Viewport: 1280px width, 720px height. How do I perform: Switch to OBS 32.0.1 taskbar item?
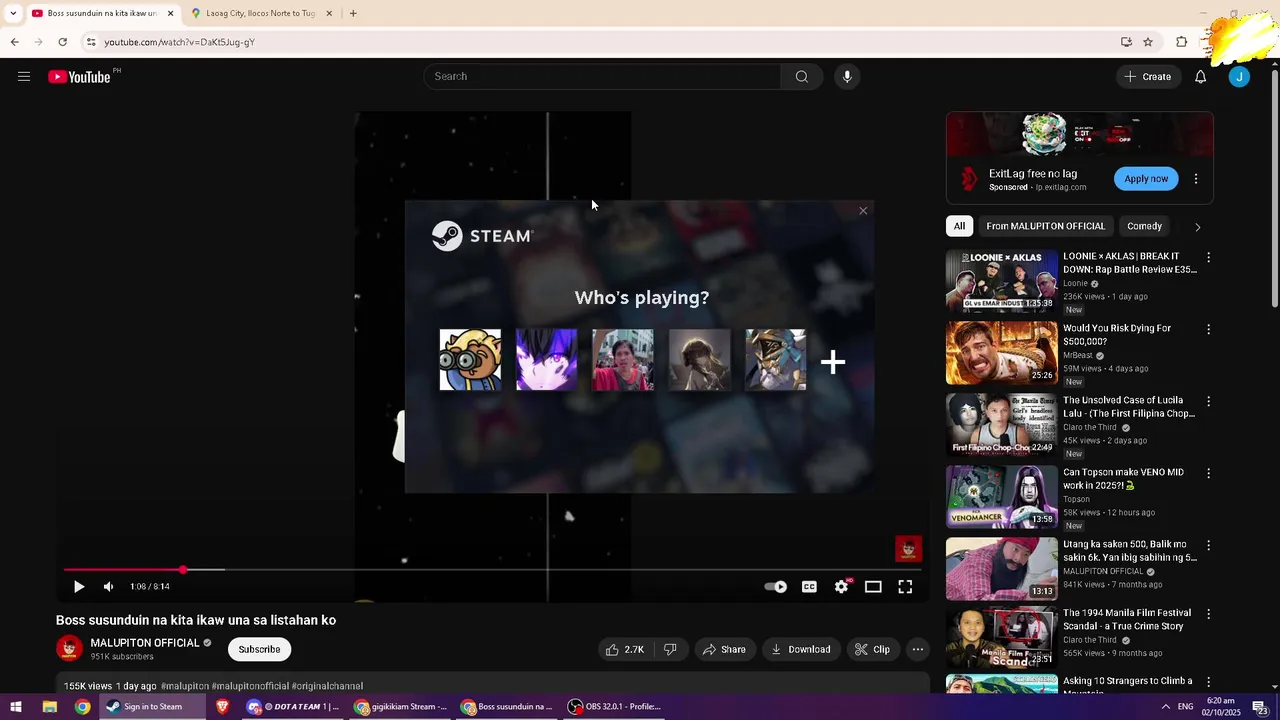coord(615,707)
